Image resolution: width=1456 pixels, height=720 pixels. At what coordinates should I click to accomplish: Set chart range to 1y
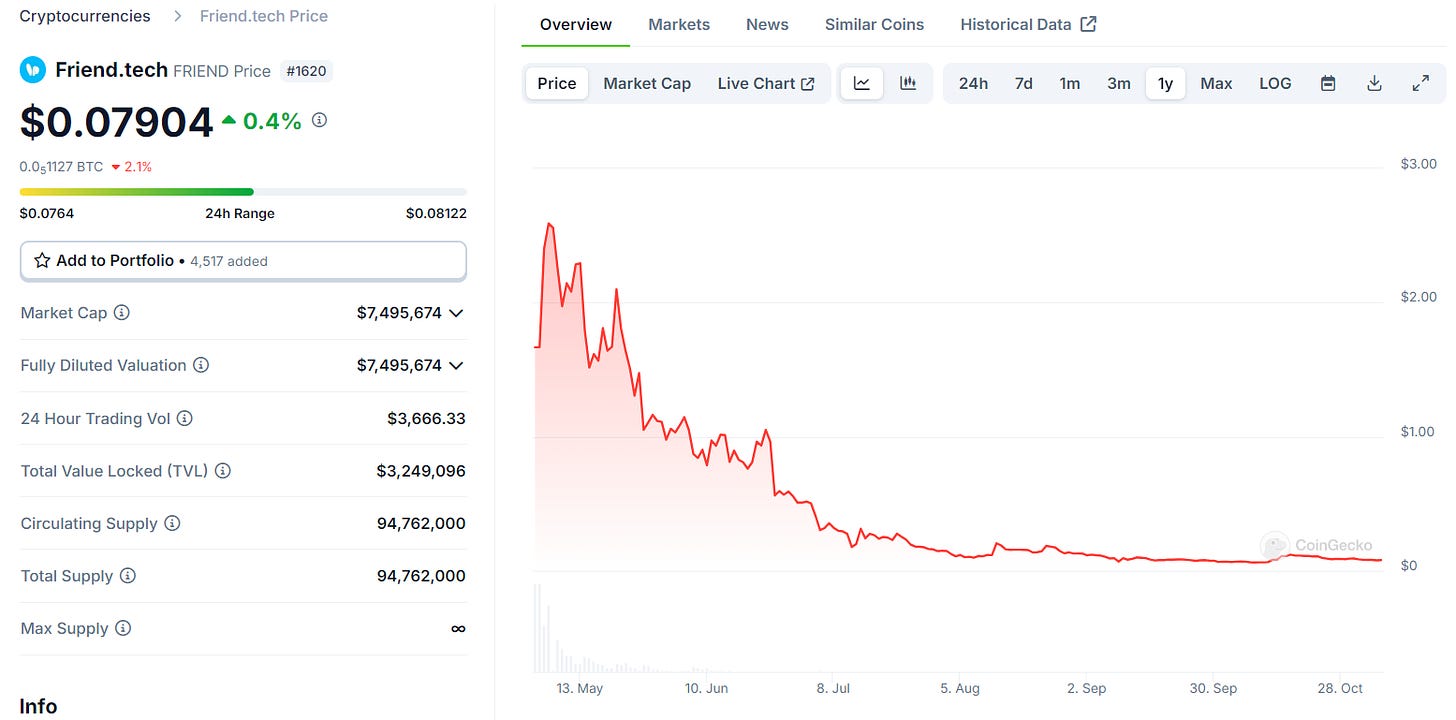pos(1166,84)
